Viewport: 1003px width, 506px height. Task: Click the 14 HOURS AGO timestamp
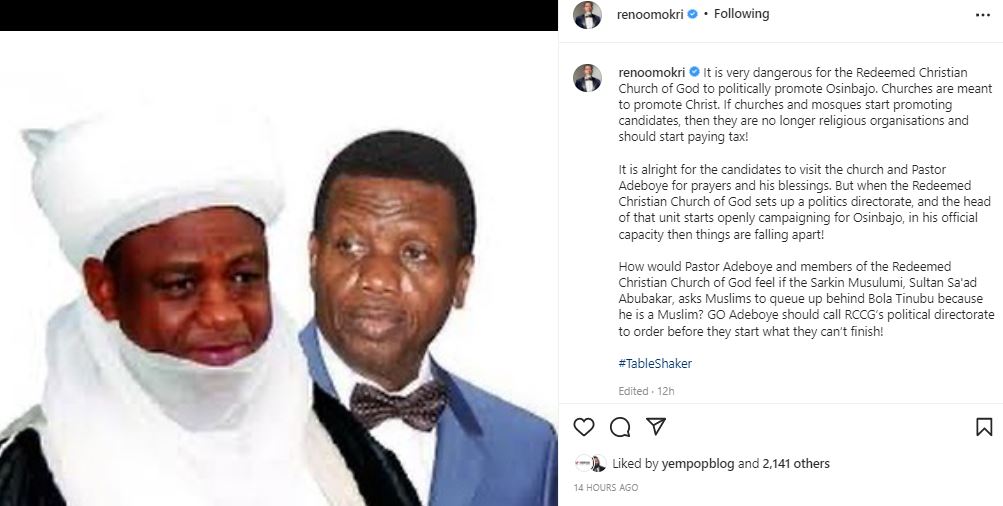click(606, 488)
